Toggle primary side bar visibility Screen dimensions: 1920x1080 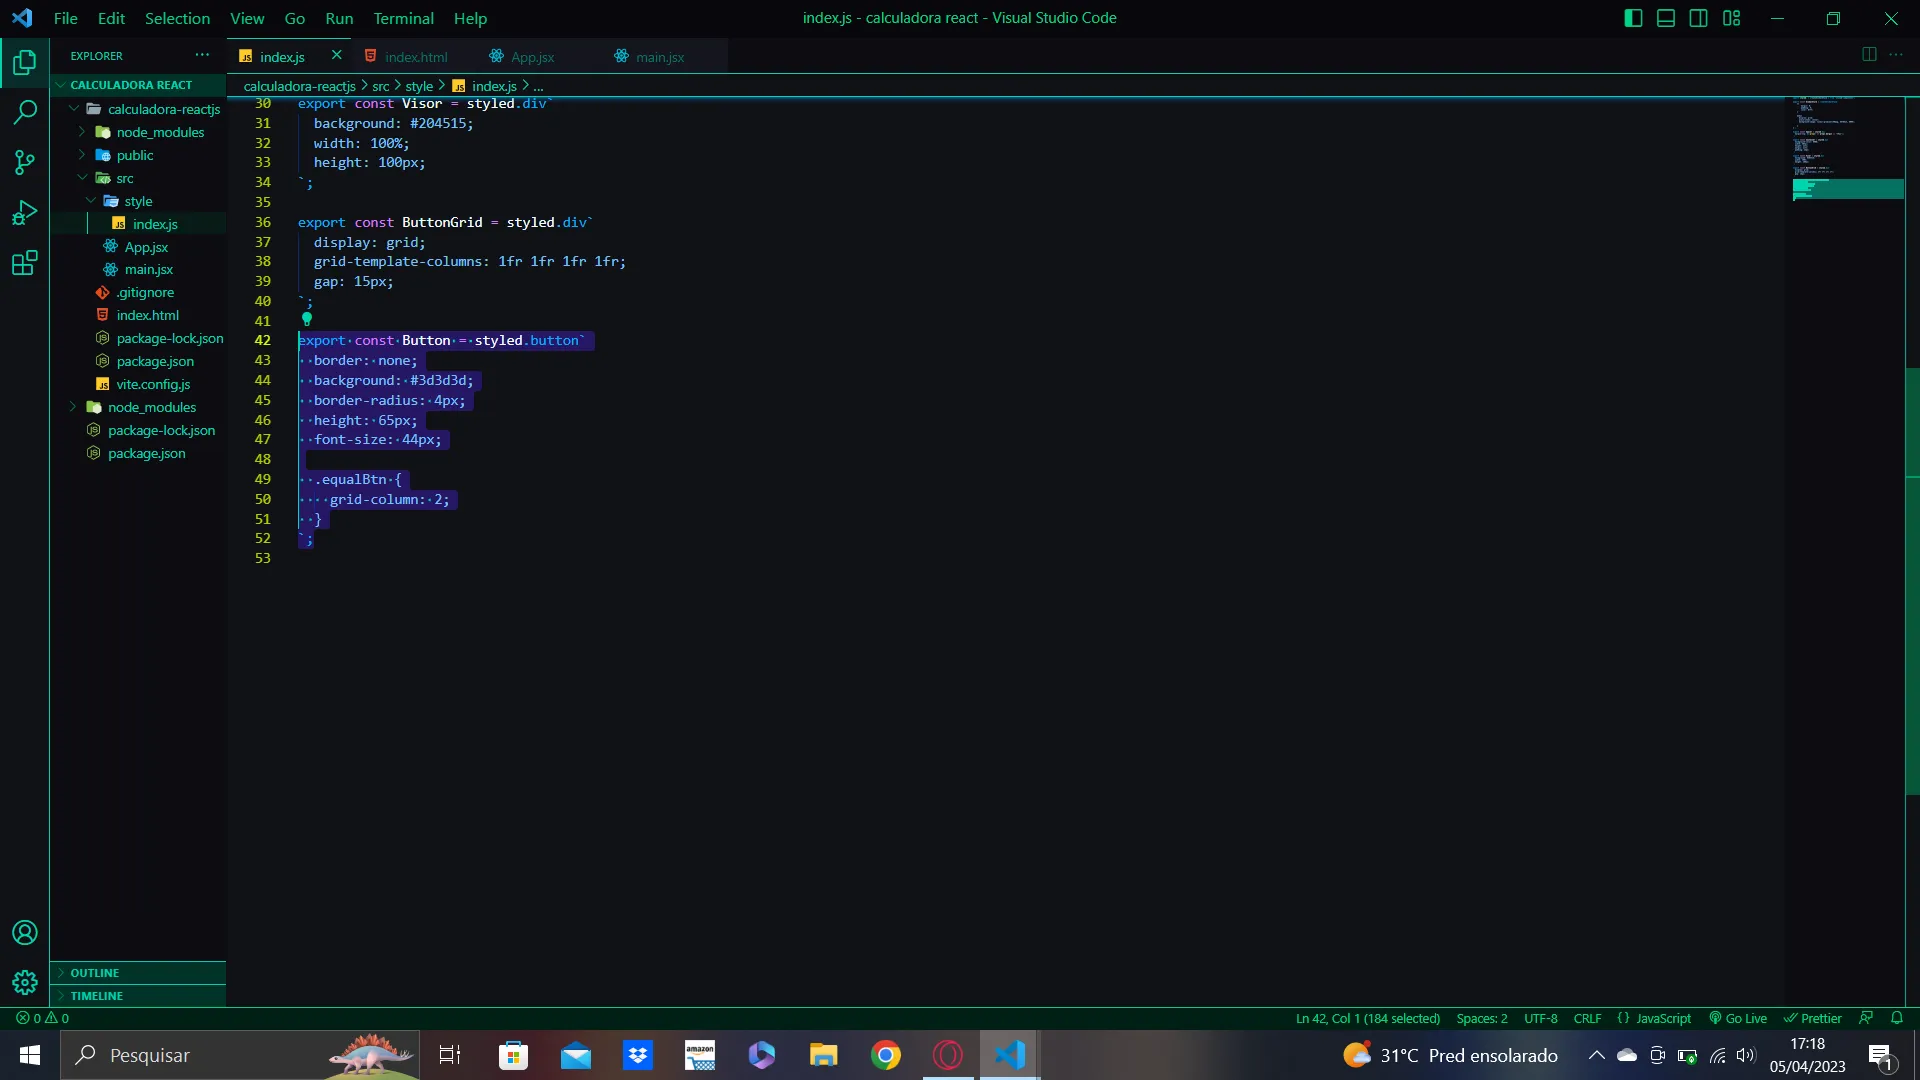pos(1633,18)
